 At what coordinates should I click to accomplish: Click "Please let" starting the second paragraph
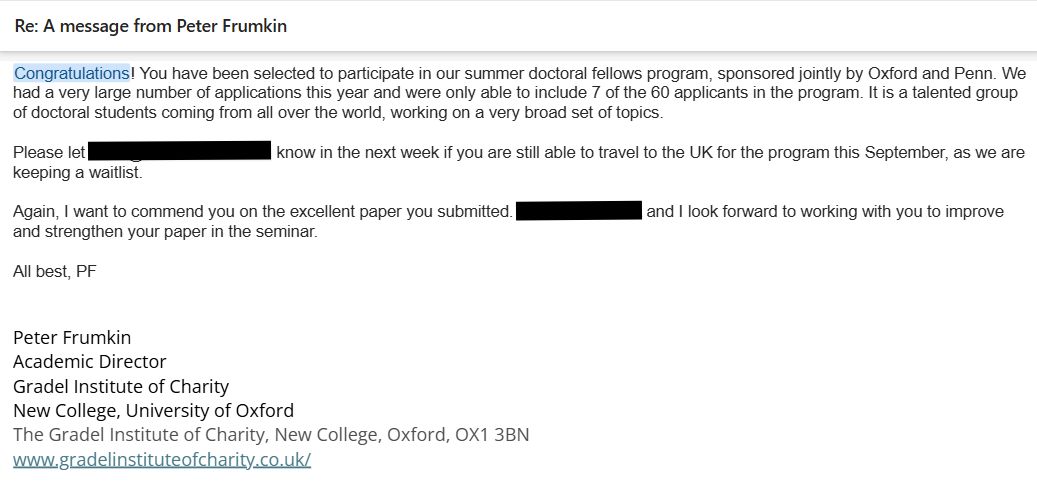tap(49, 153)
